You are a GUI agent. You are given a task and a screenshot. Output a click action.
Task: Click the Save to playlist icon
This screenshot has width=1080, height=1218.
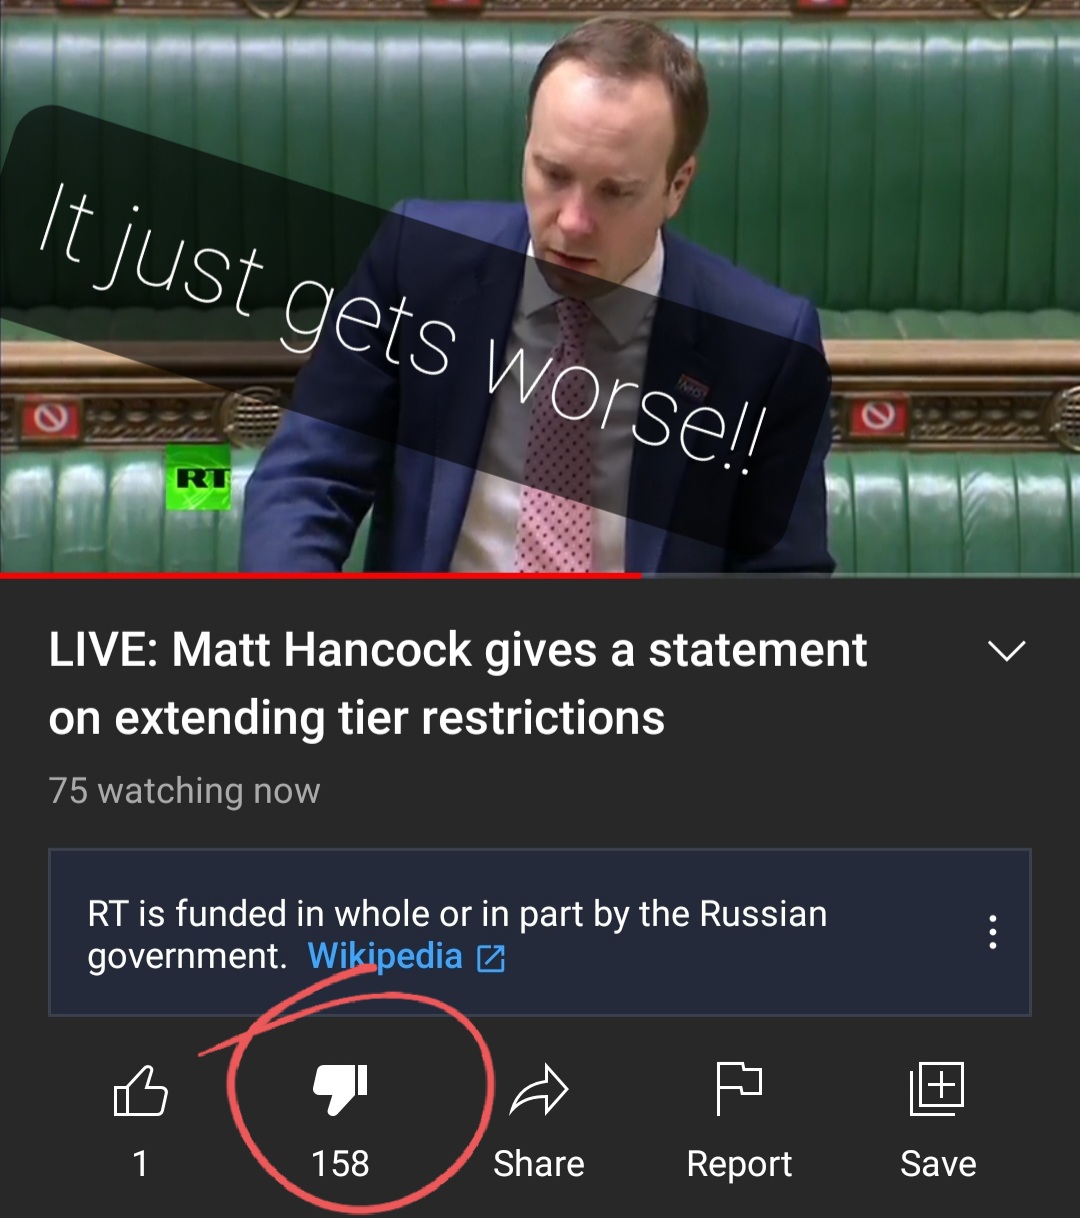[937, 1089]
